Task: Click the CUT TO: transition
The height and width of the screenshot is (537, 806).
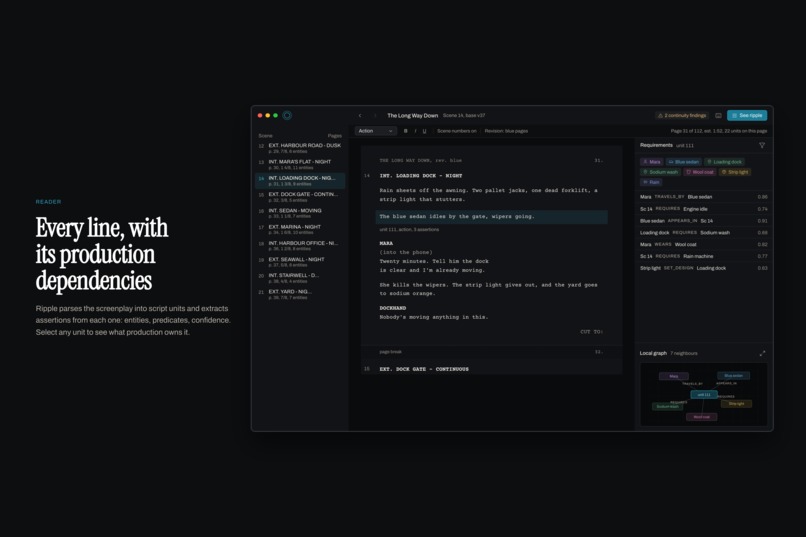Action: coord(592,332)
